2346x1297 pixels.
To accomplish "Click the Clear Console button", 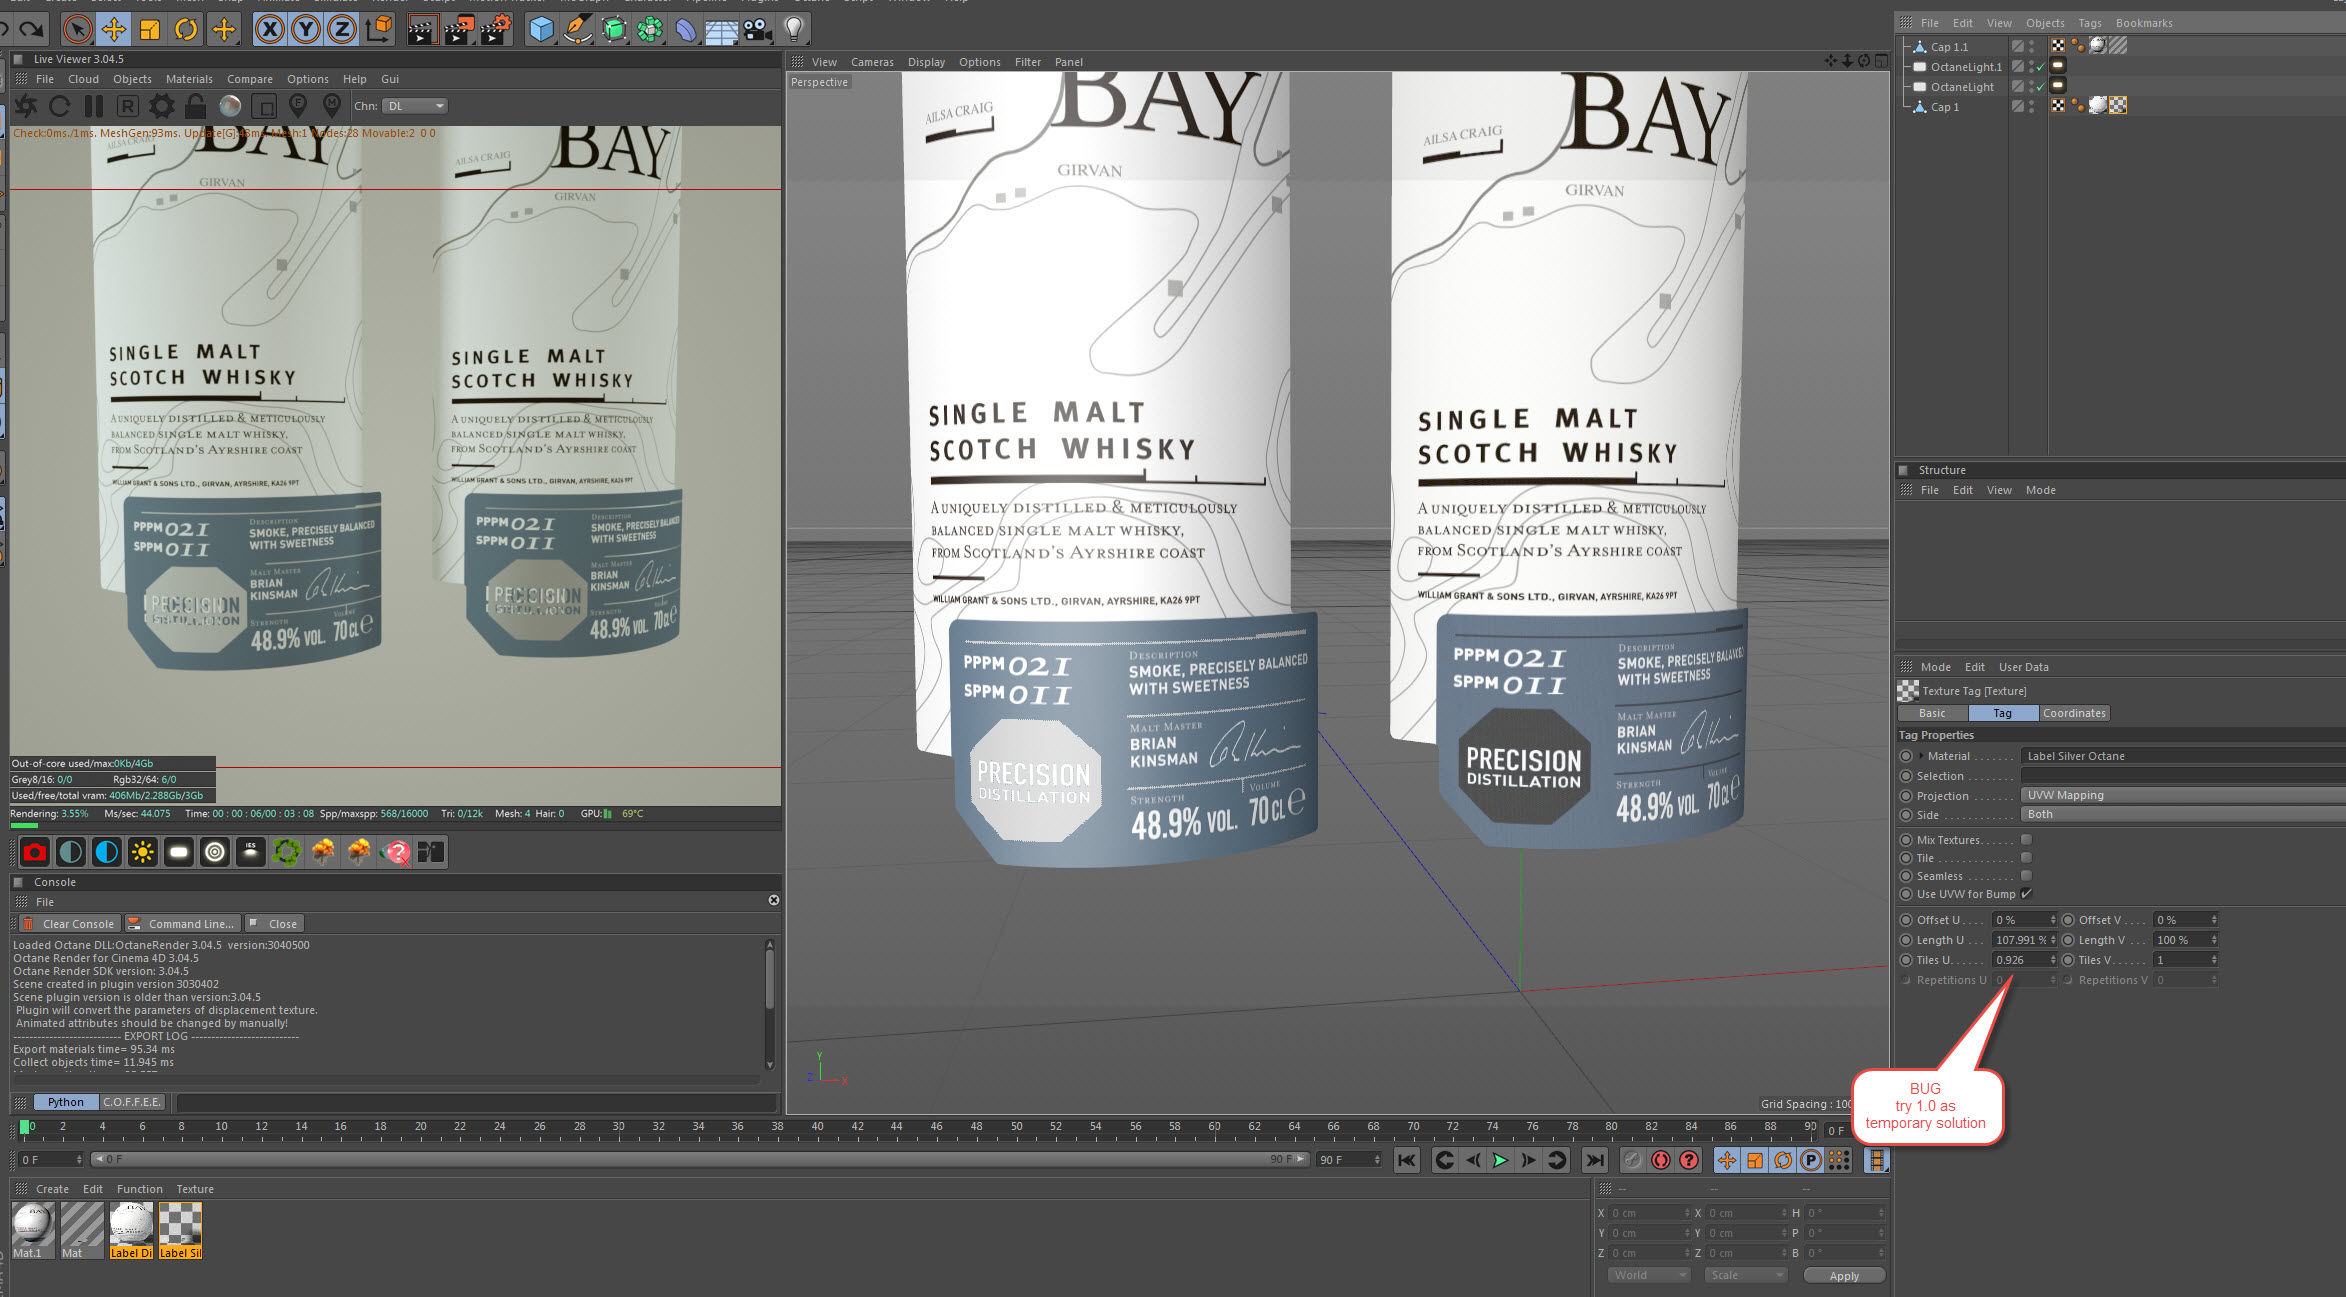I will click(x=70, y=924).
